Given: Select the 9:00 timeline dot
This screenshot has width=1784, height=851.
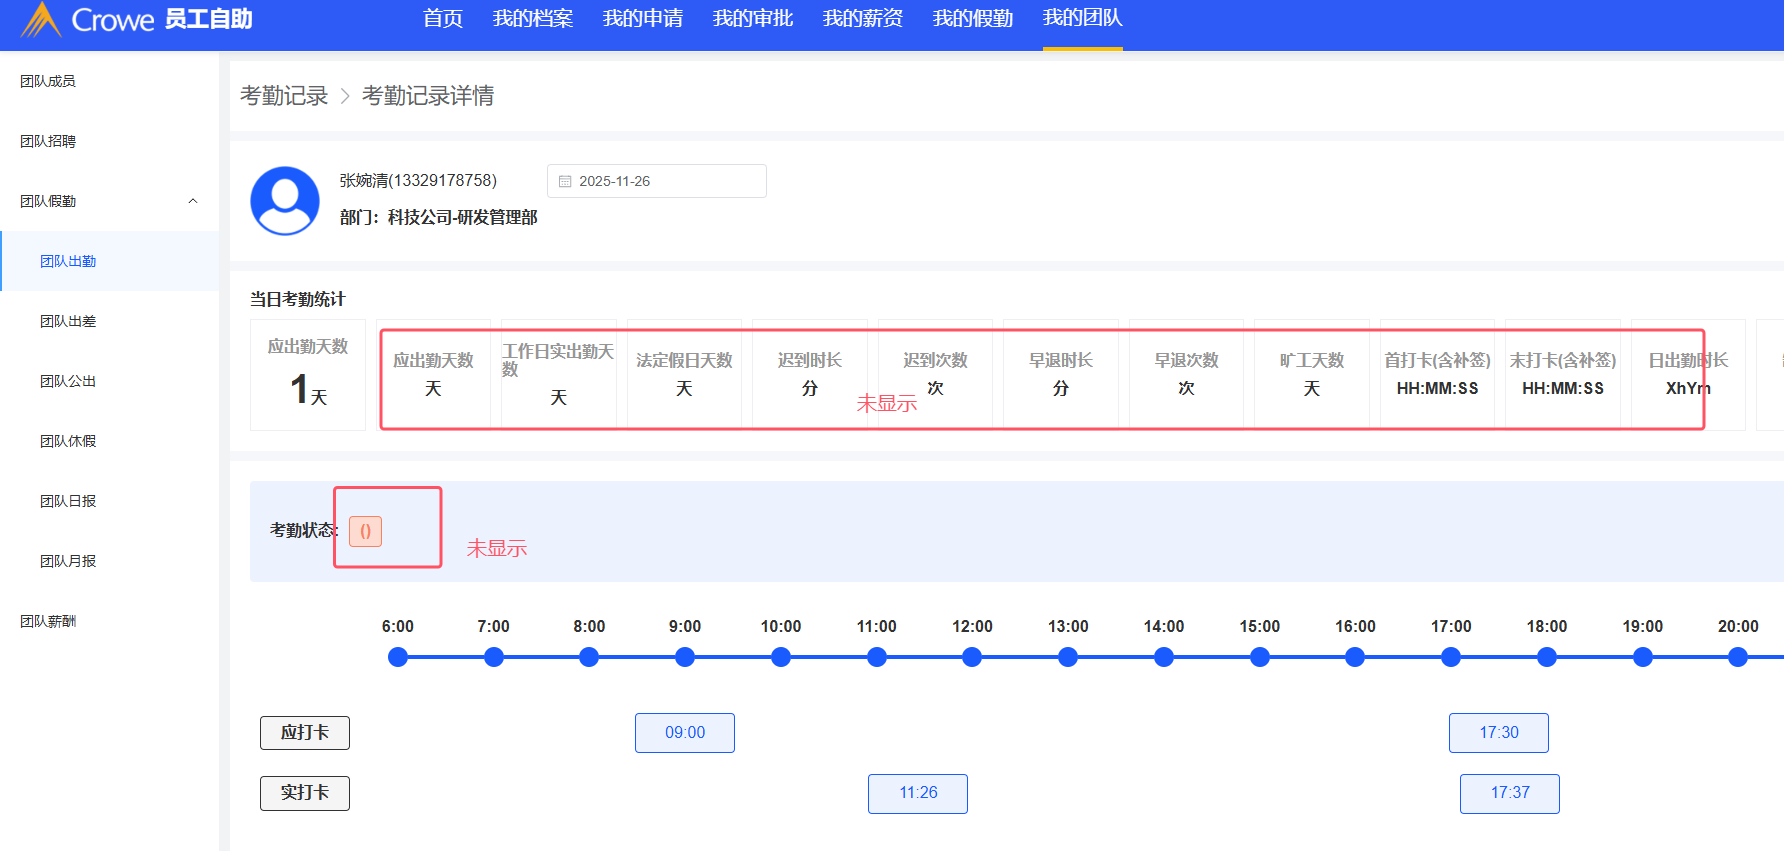Looking at the screenshot, I should tap(685, 657).
